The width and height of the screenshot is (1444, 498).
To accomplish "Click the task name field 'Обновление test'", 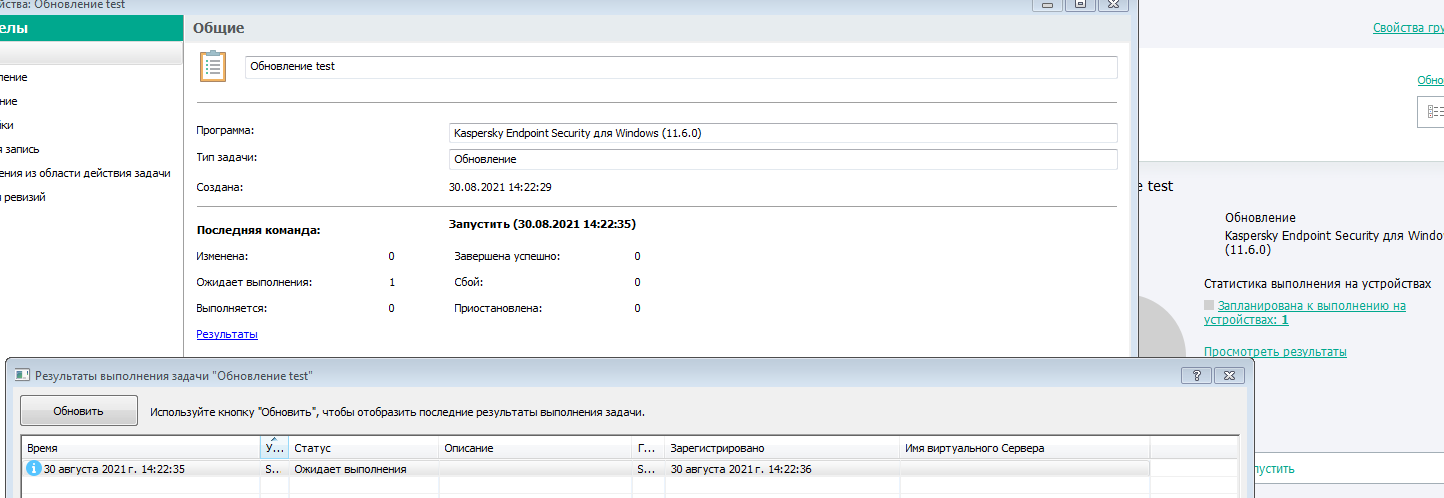I will [681, 67].
